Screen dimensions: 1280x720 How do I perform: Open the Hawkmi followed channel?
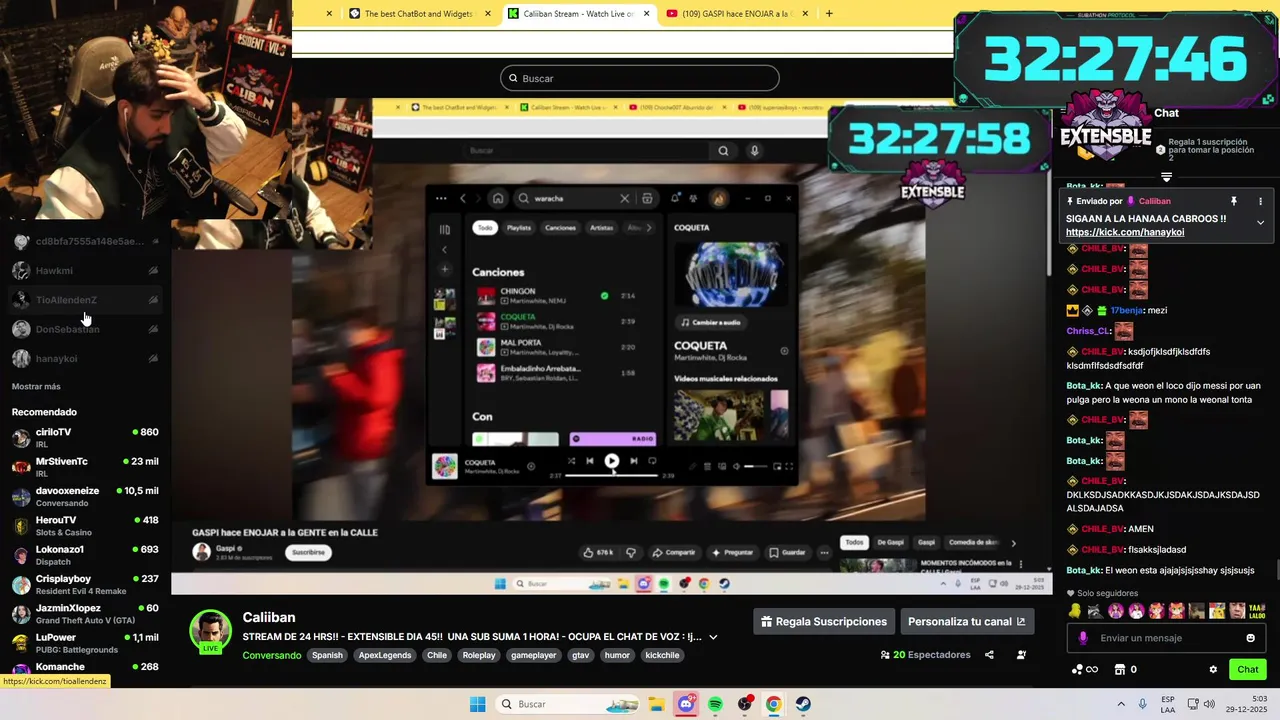[x=85, y=271]
